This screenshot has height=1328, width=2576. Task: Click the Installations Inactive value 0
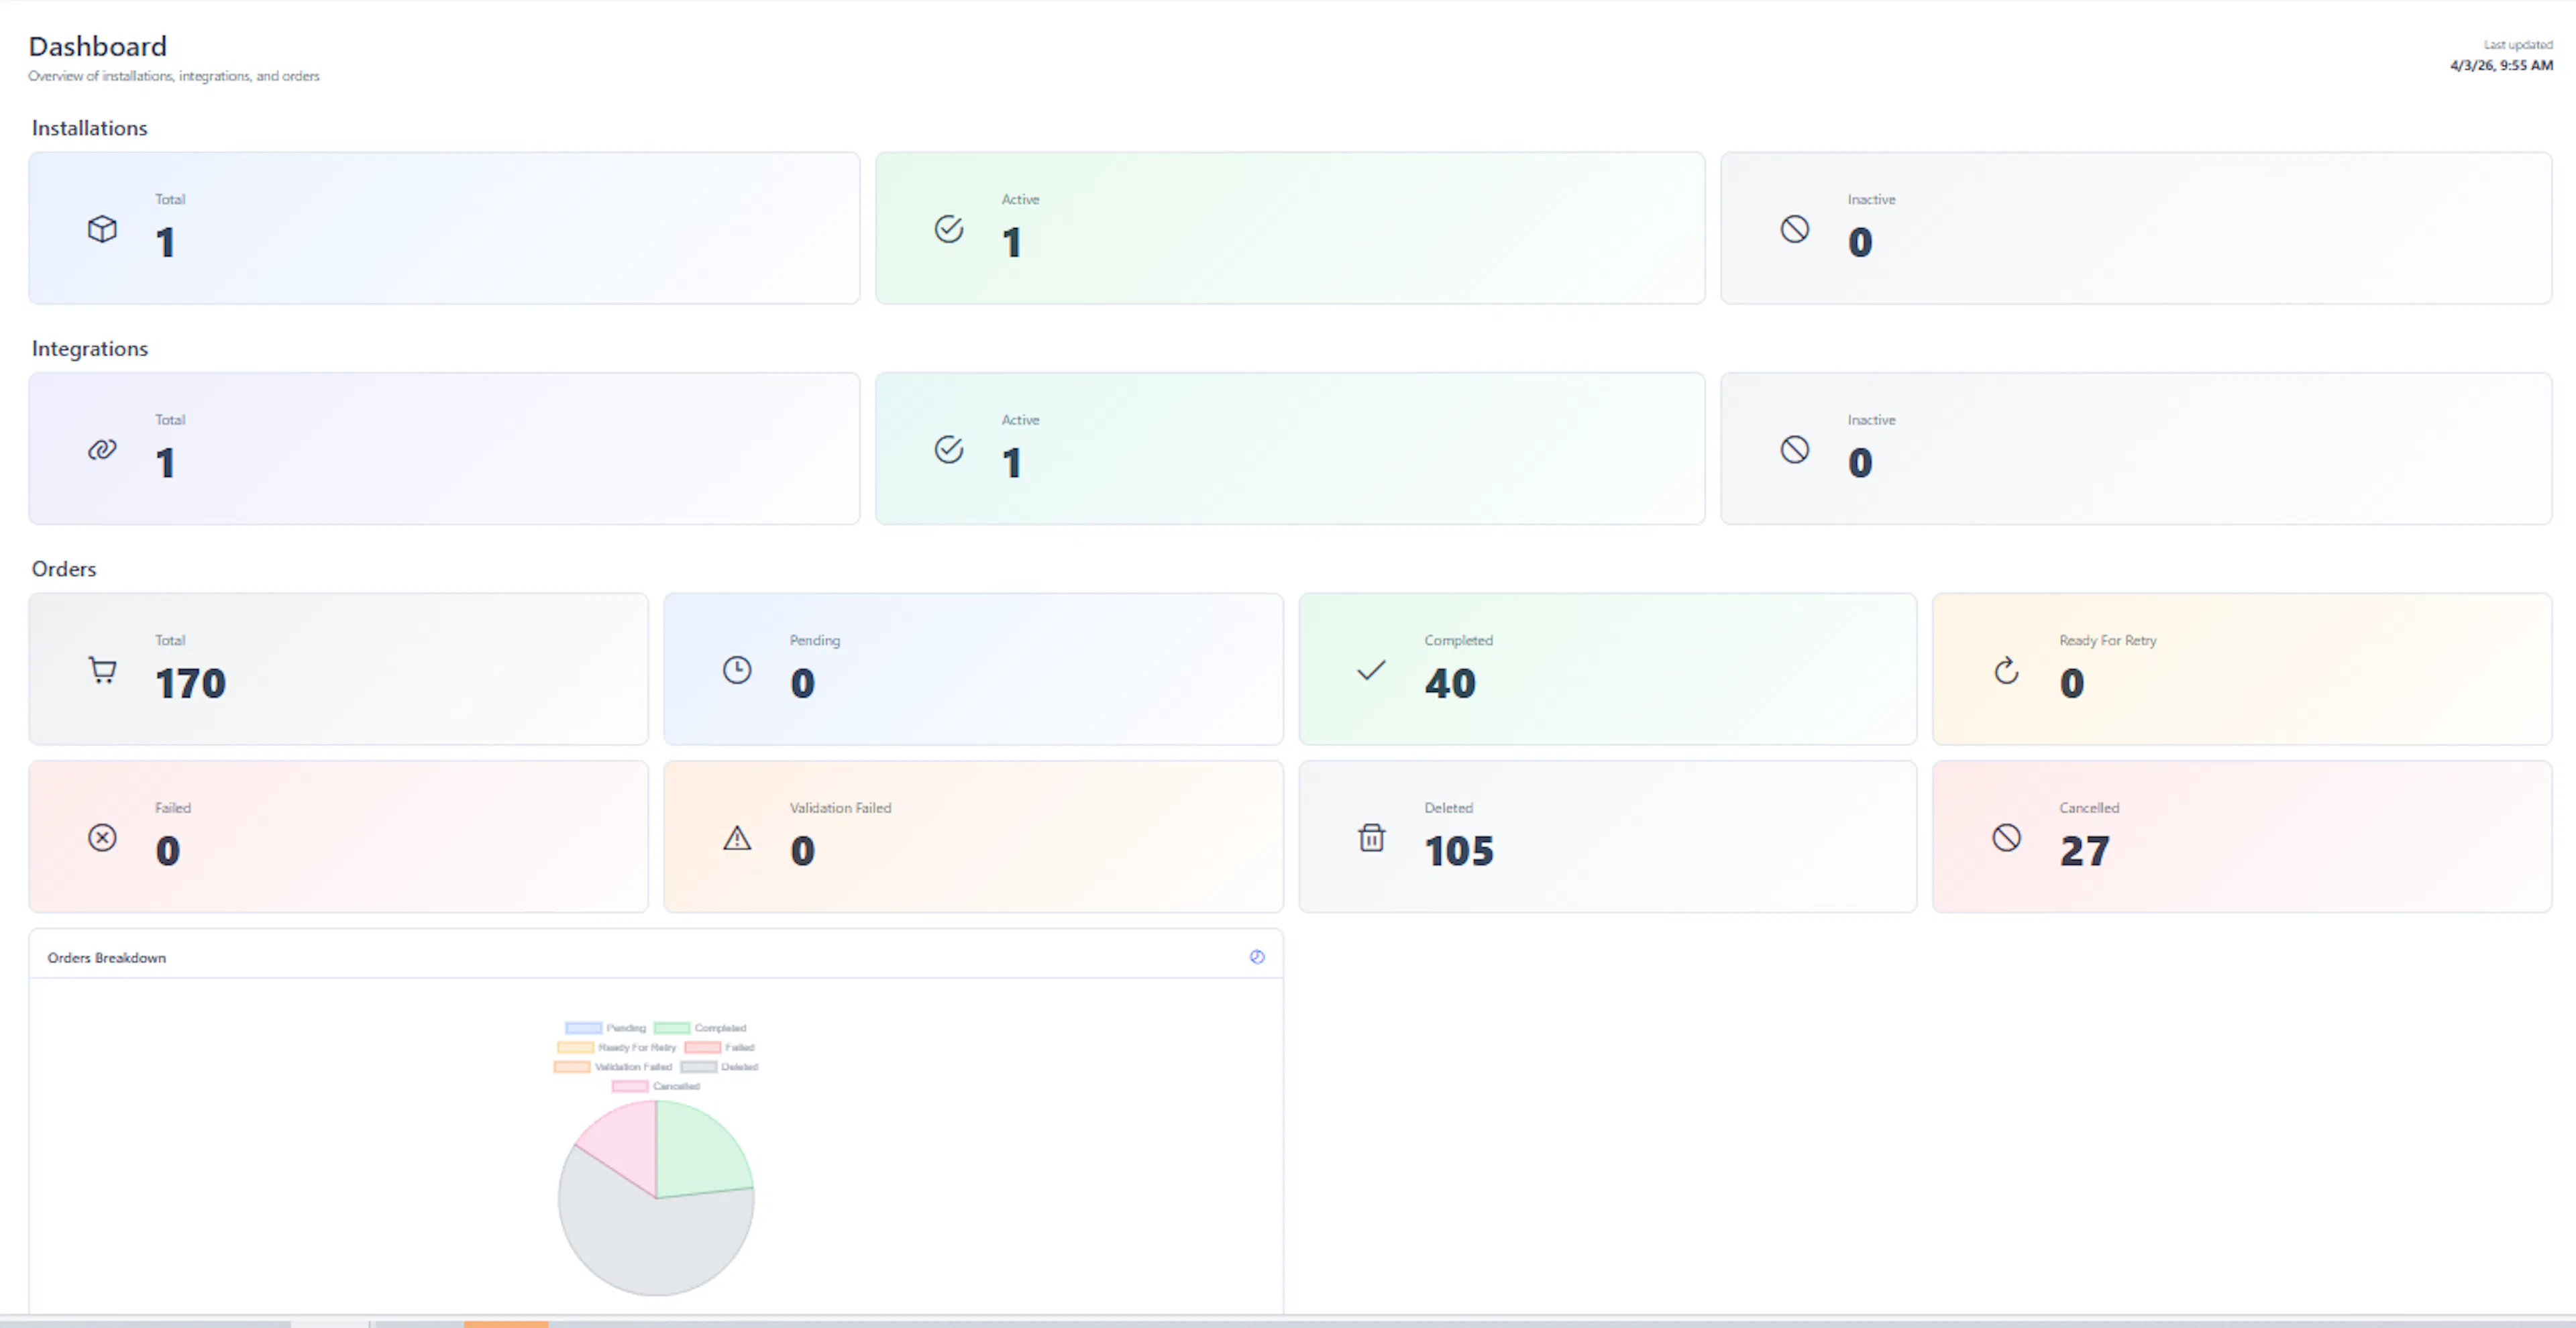(x=1860, y=243)
